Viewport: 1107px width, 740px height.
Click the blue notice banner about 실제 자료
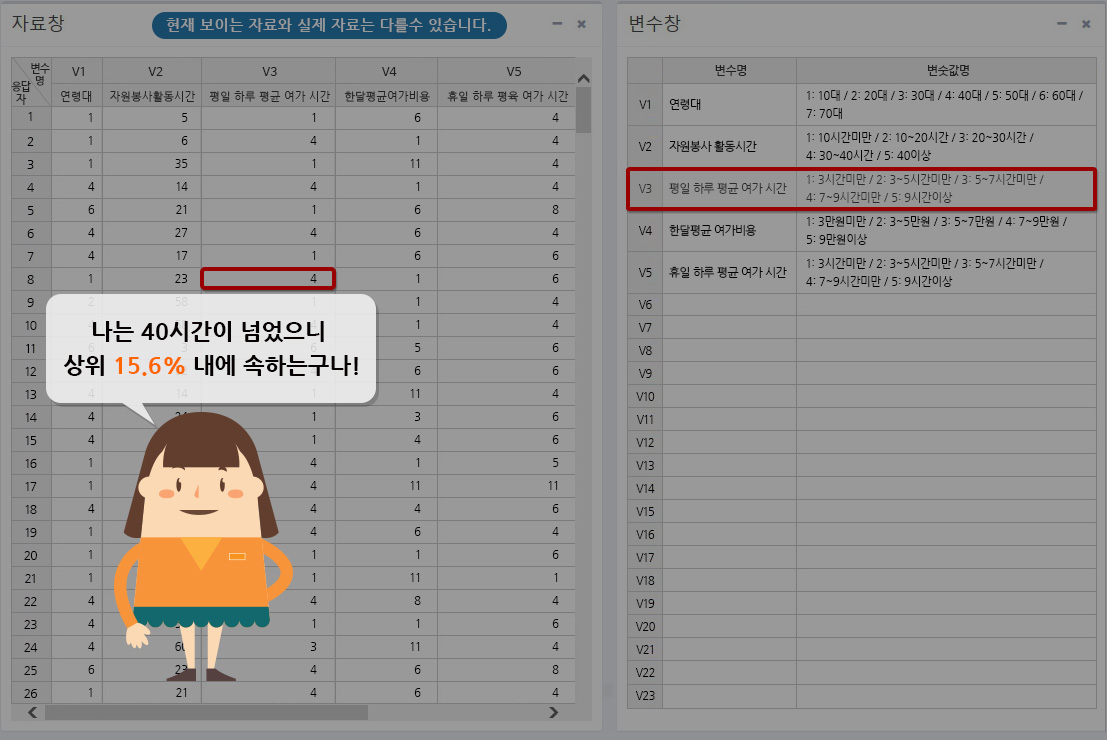[x=329, y=25]
